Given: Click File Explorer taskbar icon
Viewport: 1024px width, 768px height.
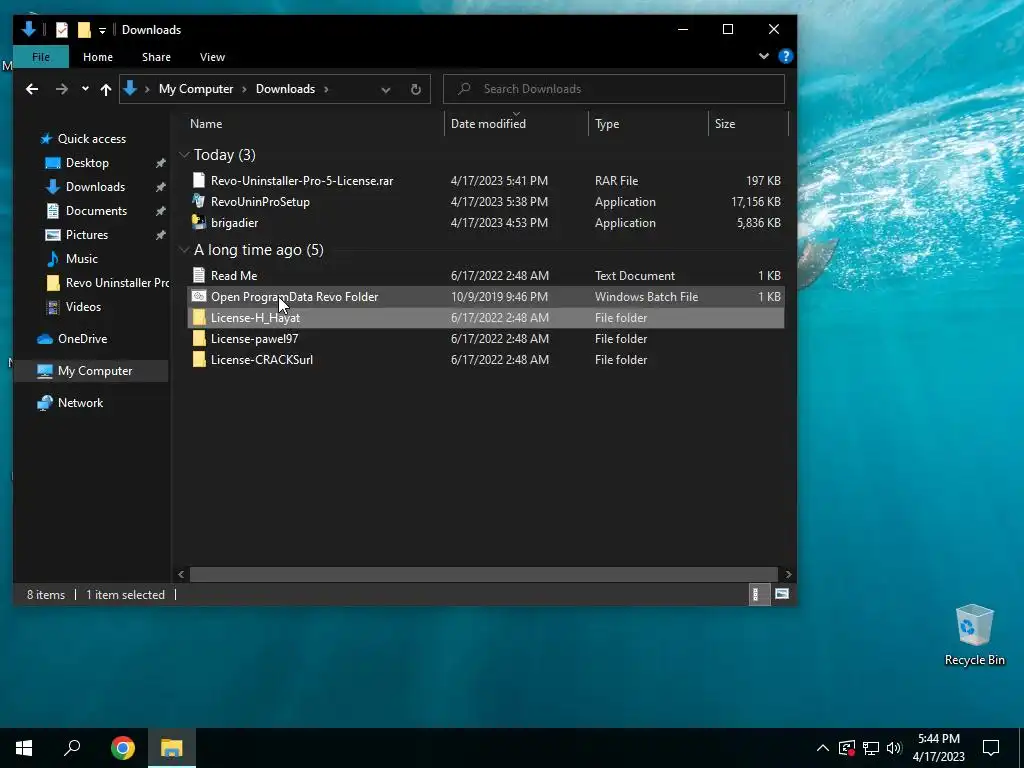Looking at the screenshot, I should click(x=172, y=748).
